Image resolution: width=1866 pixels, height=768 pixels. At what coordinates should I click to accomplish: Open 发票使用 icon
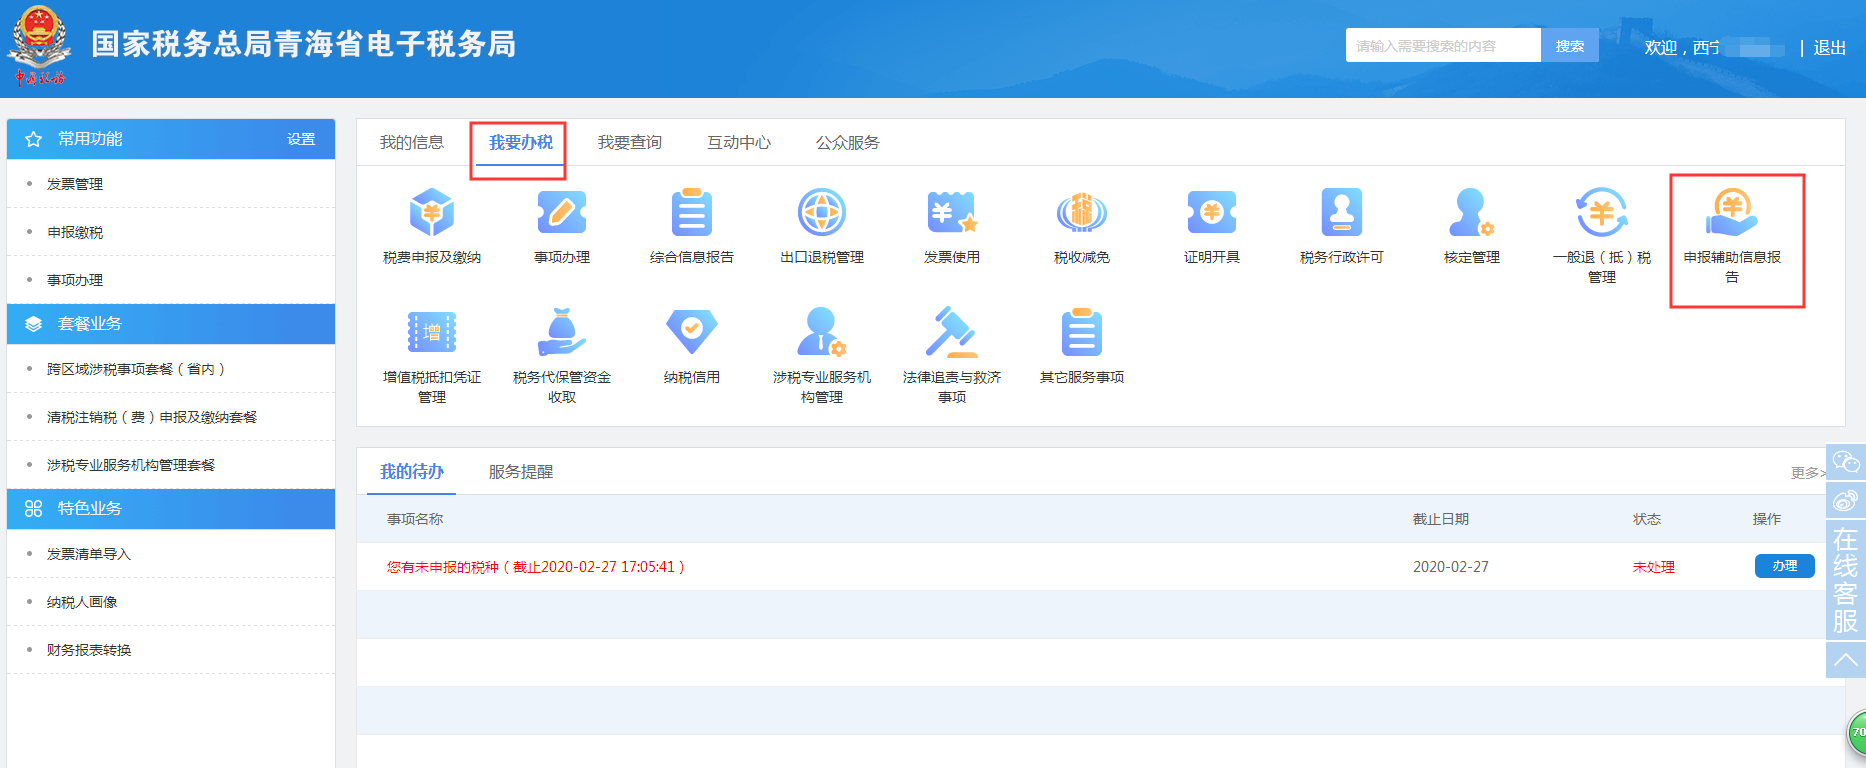952,212
